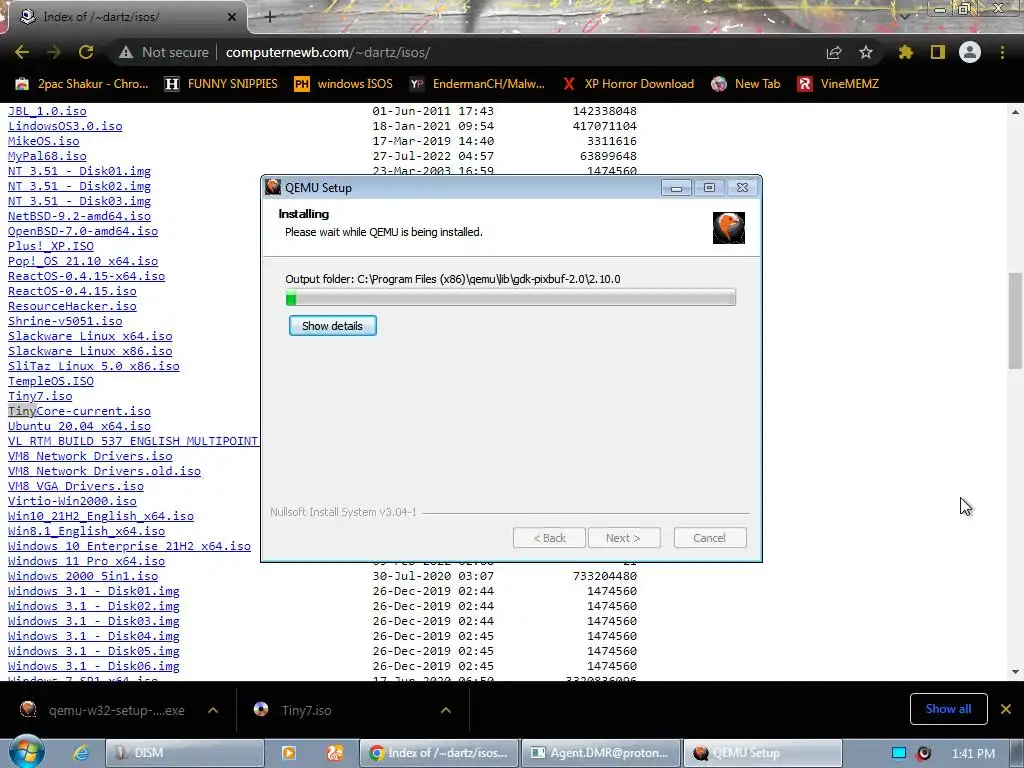Open the TinyCore-current.iso link

[79, 411]
